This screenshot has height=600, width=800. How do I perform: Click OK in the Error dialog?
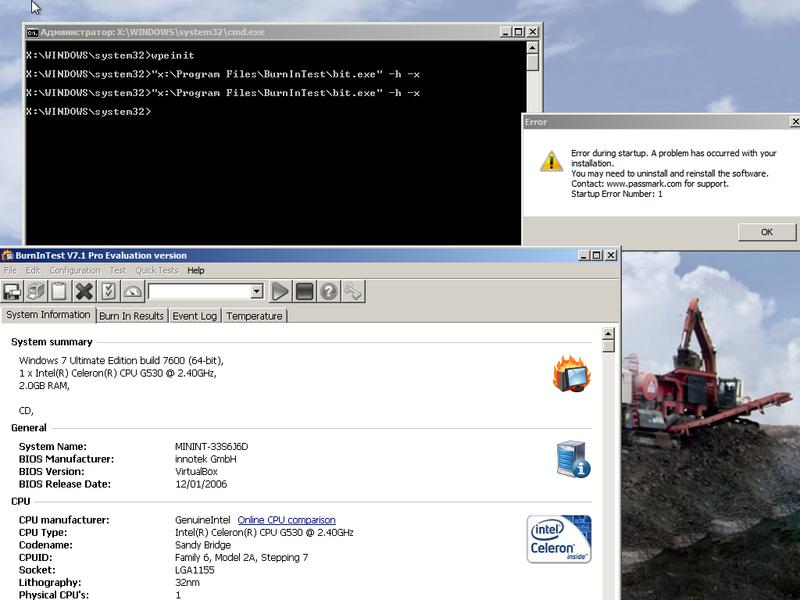(766, 232)
